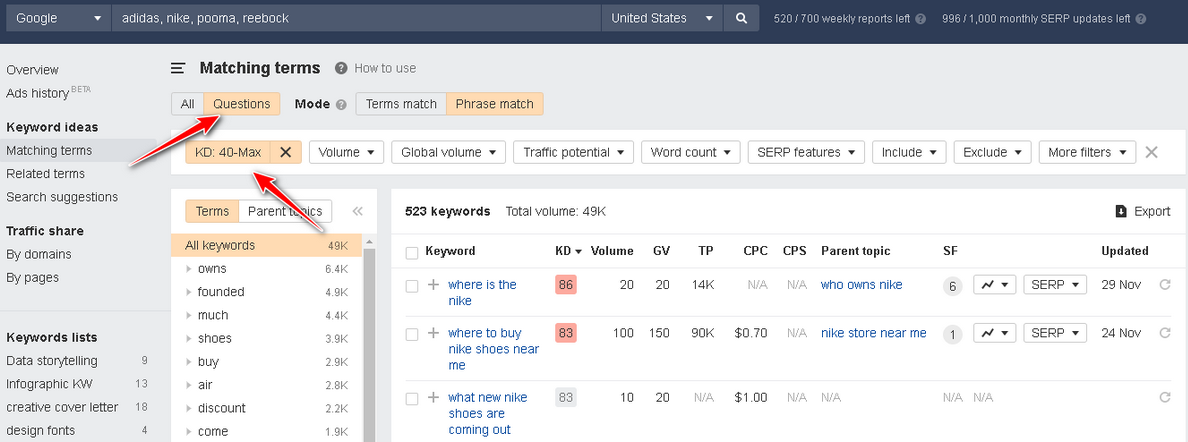Open Traffic share By domains
1188x442 pixels.
click(x=39, y=255)
